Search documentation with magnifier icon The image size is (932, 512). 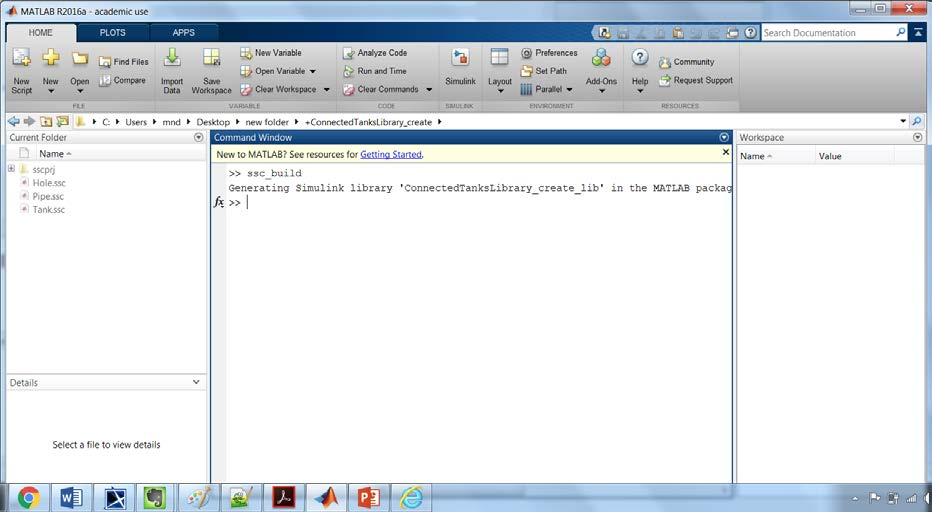click(901, 32)
